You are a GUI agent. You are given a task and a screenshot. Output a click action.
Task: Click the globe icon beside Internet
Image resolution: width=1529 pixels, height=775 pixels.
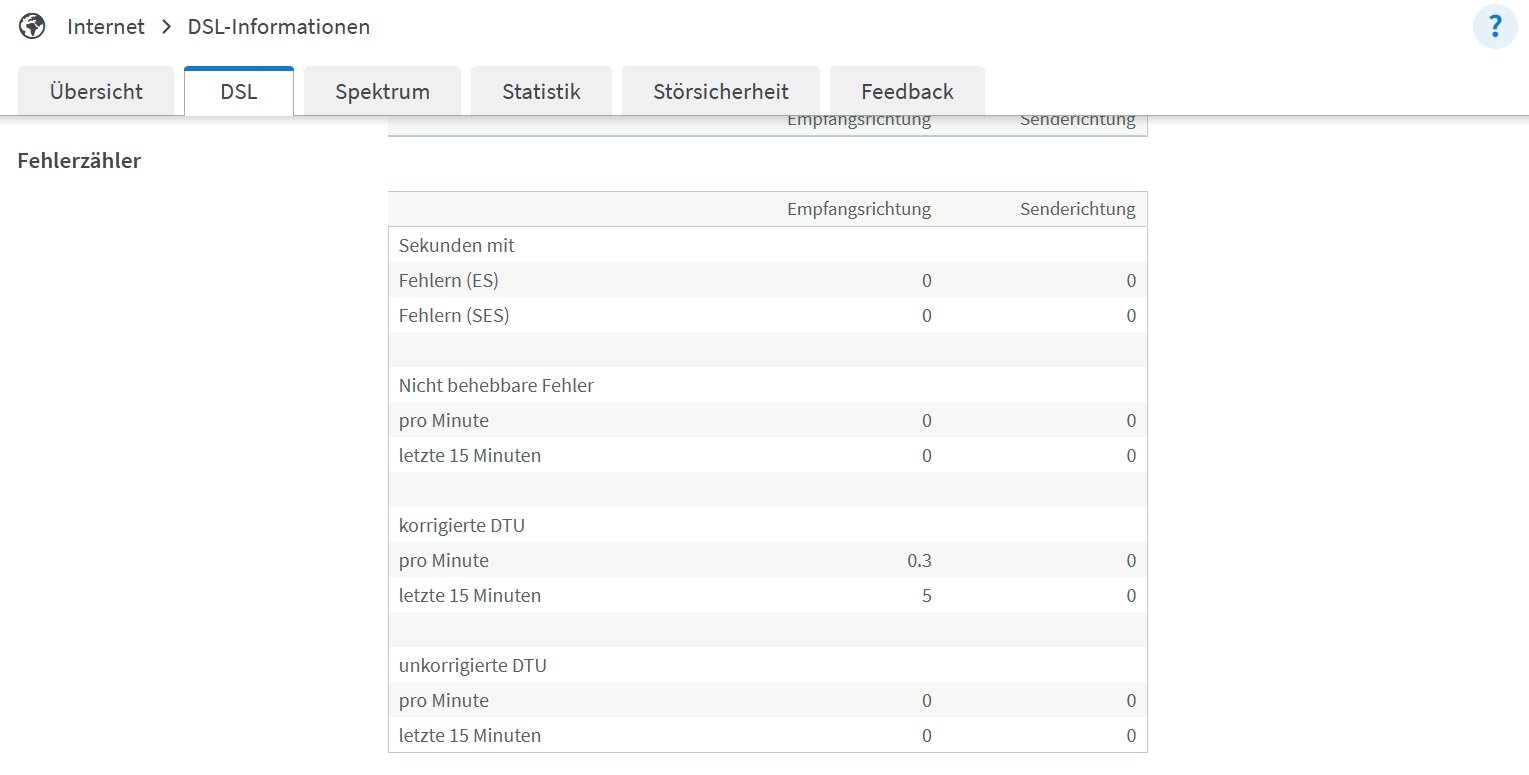pos(32,27)
